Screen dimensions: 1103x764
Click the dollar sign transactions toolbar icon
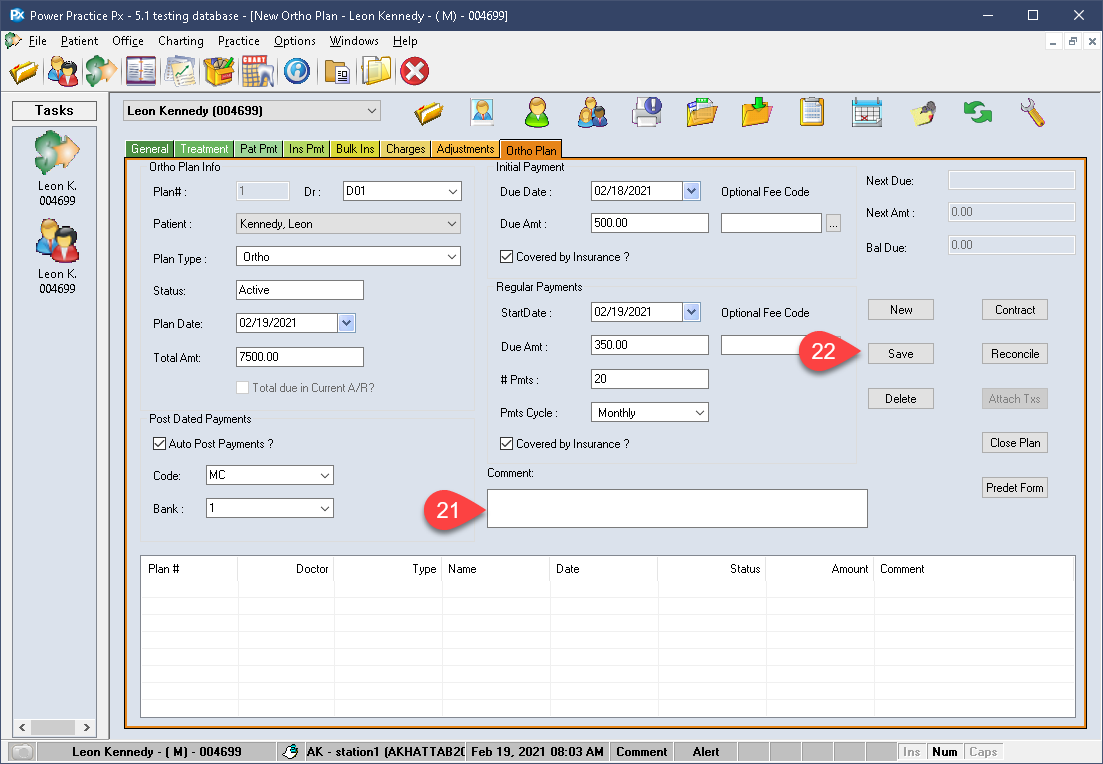tap(101, 71)
